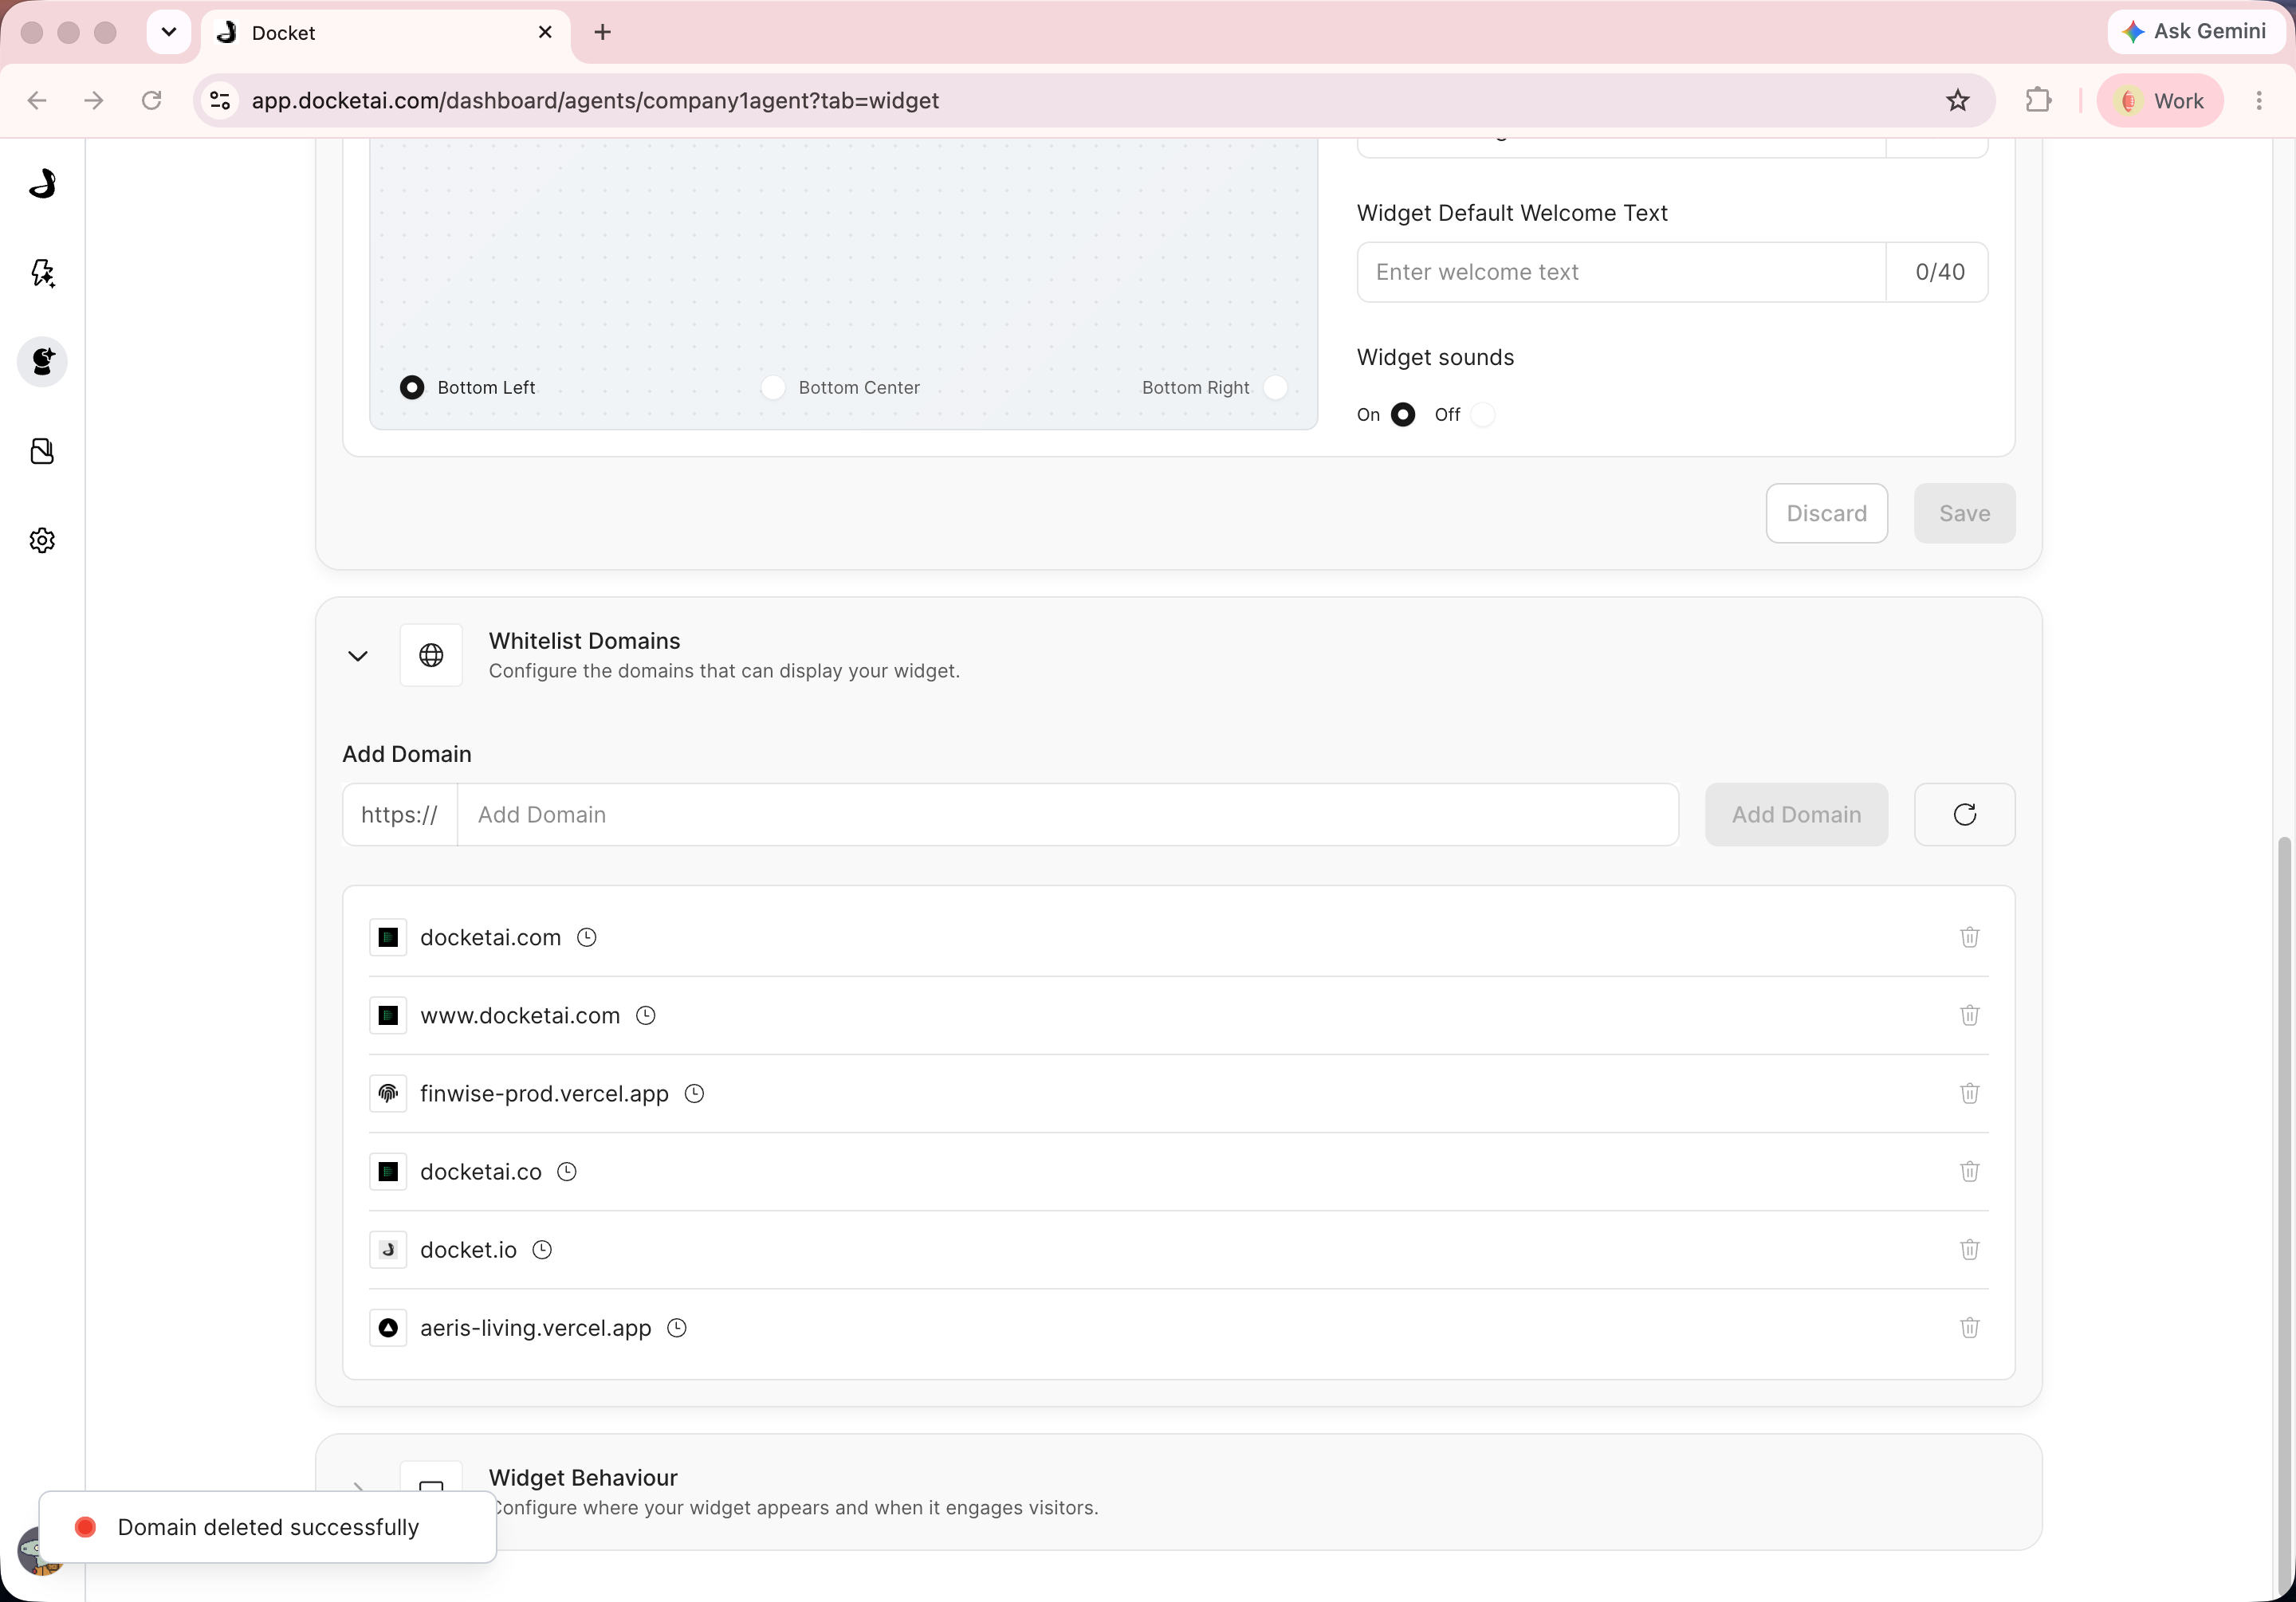2296x1602 pixels.
Task: Click the address bar URL
Action: click(595, 100)
